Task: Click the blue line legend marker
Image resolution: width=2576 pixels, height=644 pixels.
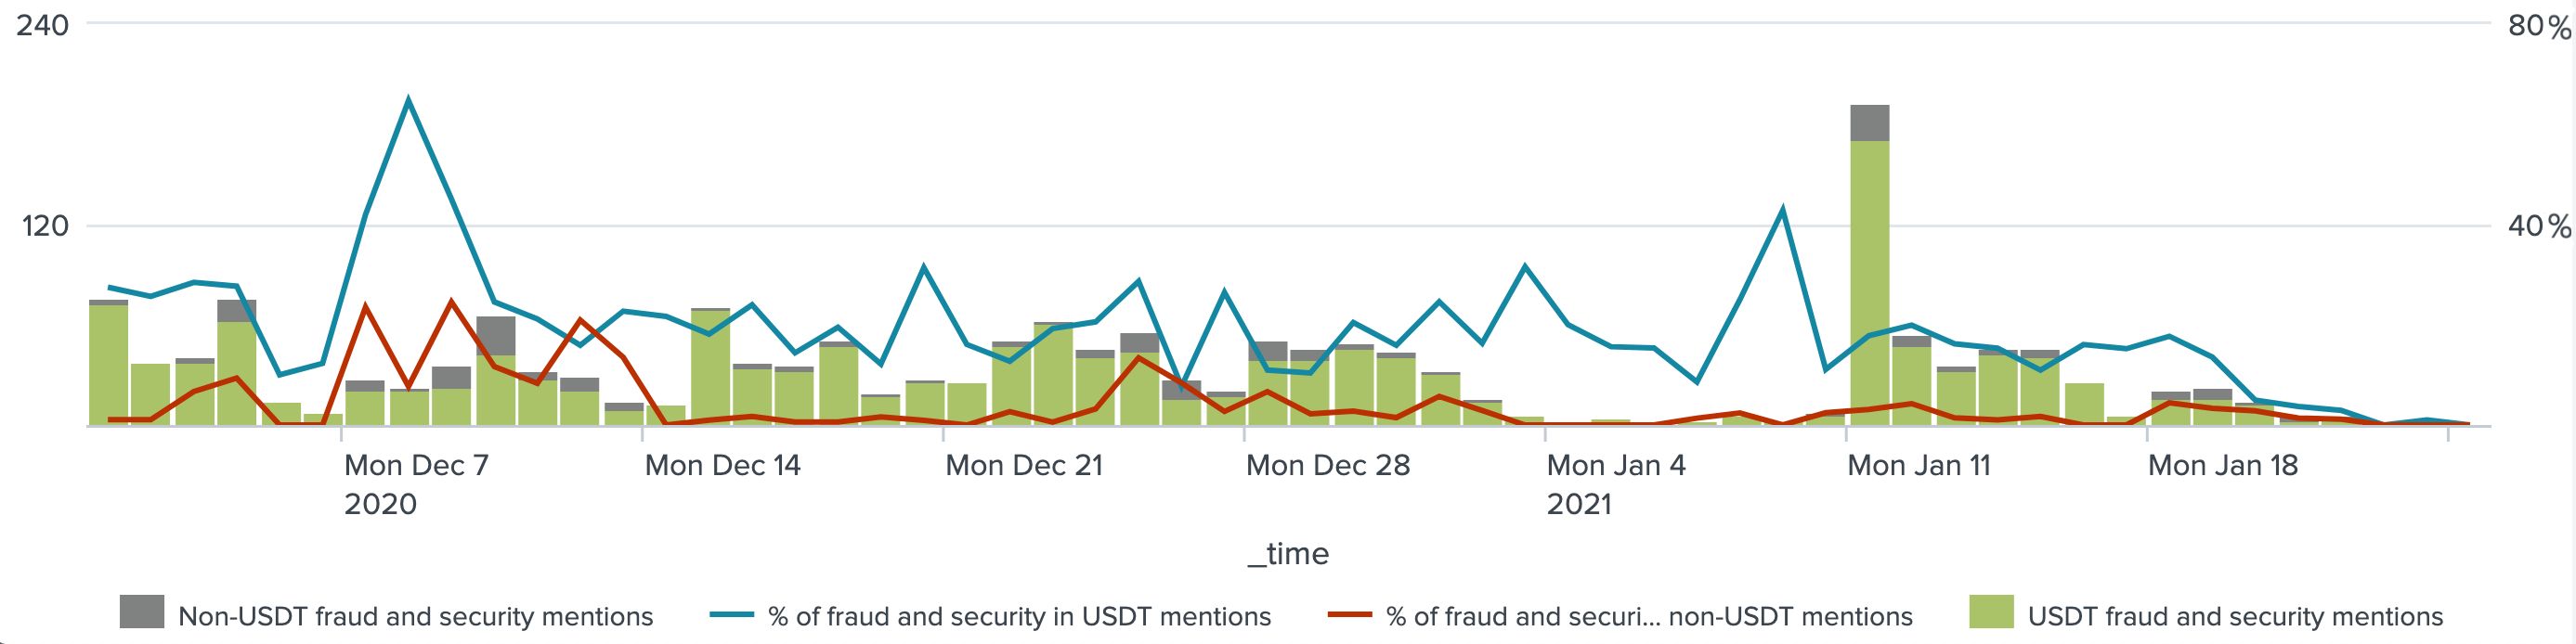Action: click(732, 616)
